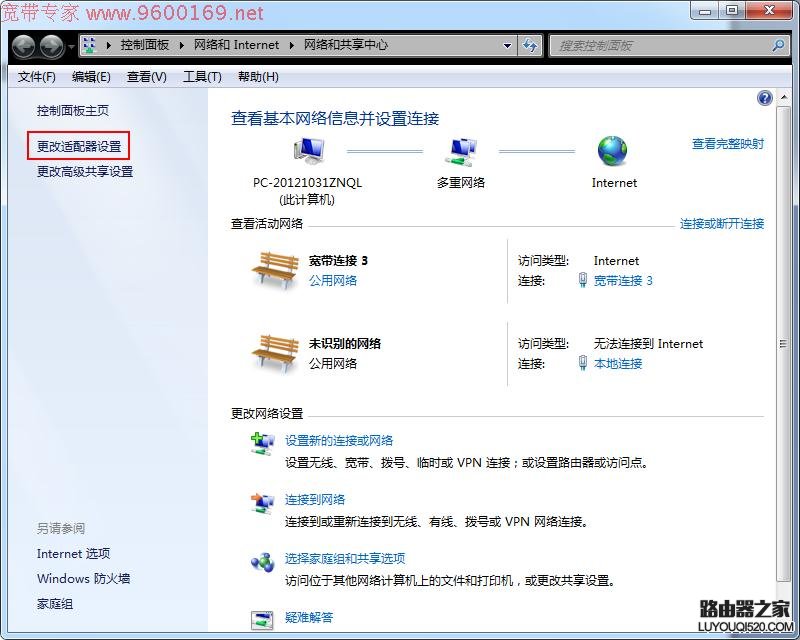Open the 工具(T) menu

click(203, 76)
